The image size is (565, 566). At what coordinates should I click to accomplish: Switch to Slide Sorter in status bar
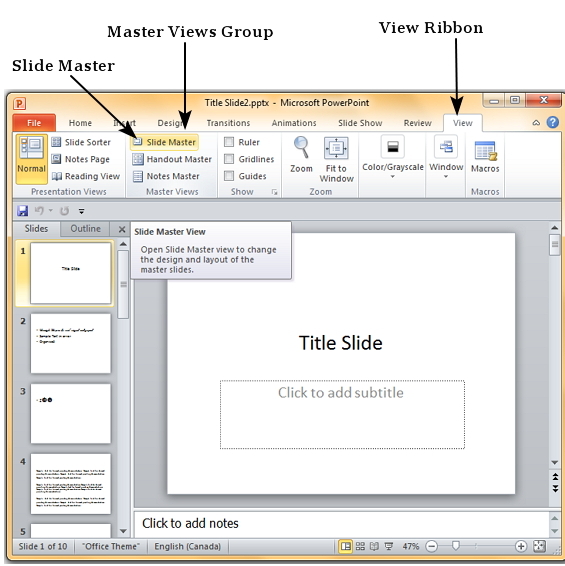pyautogui.click(x=360, y=546)
